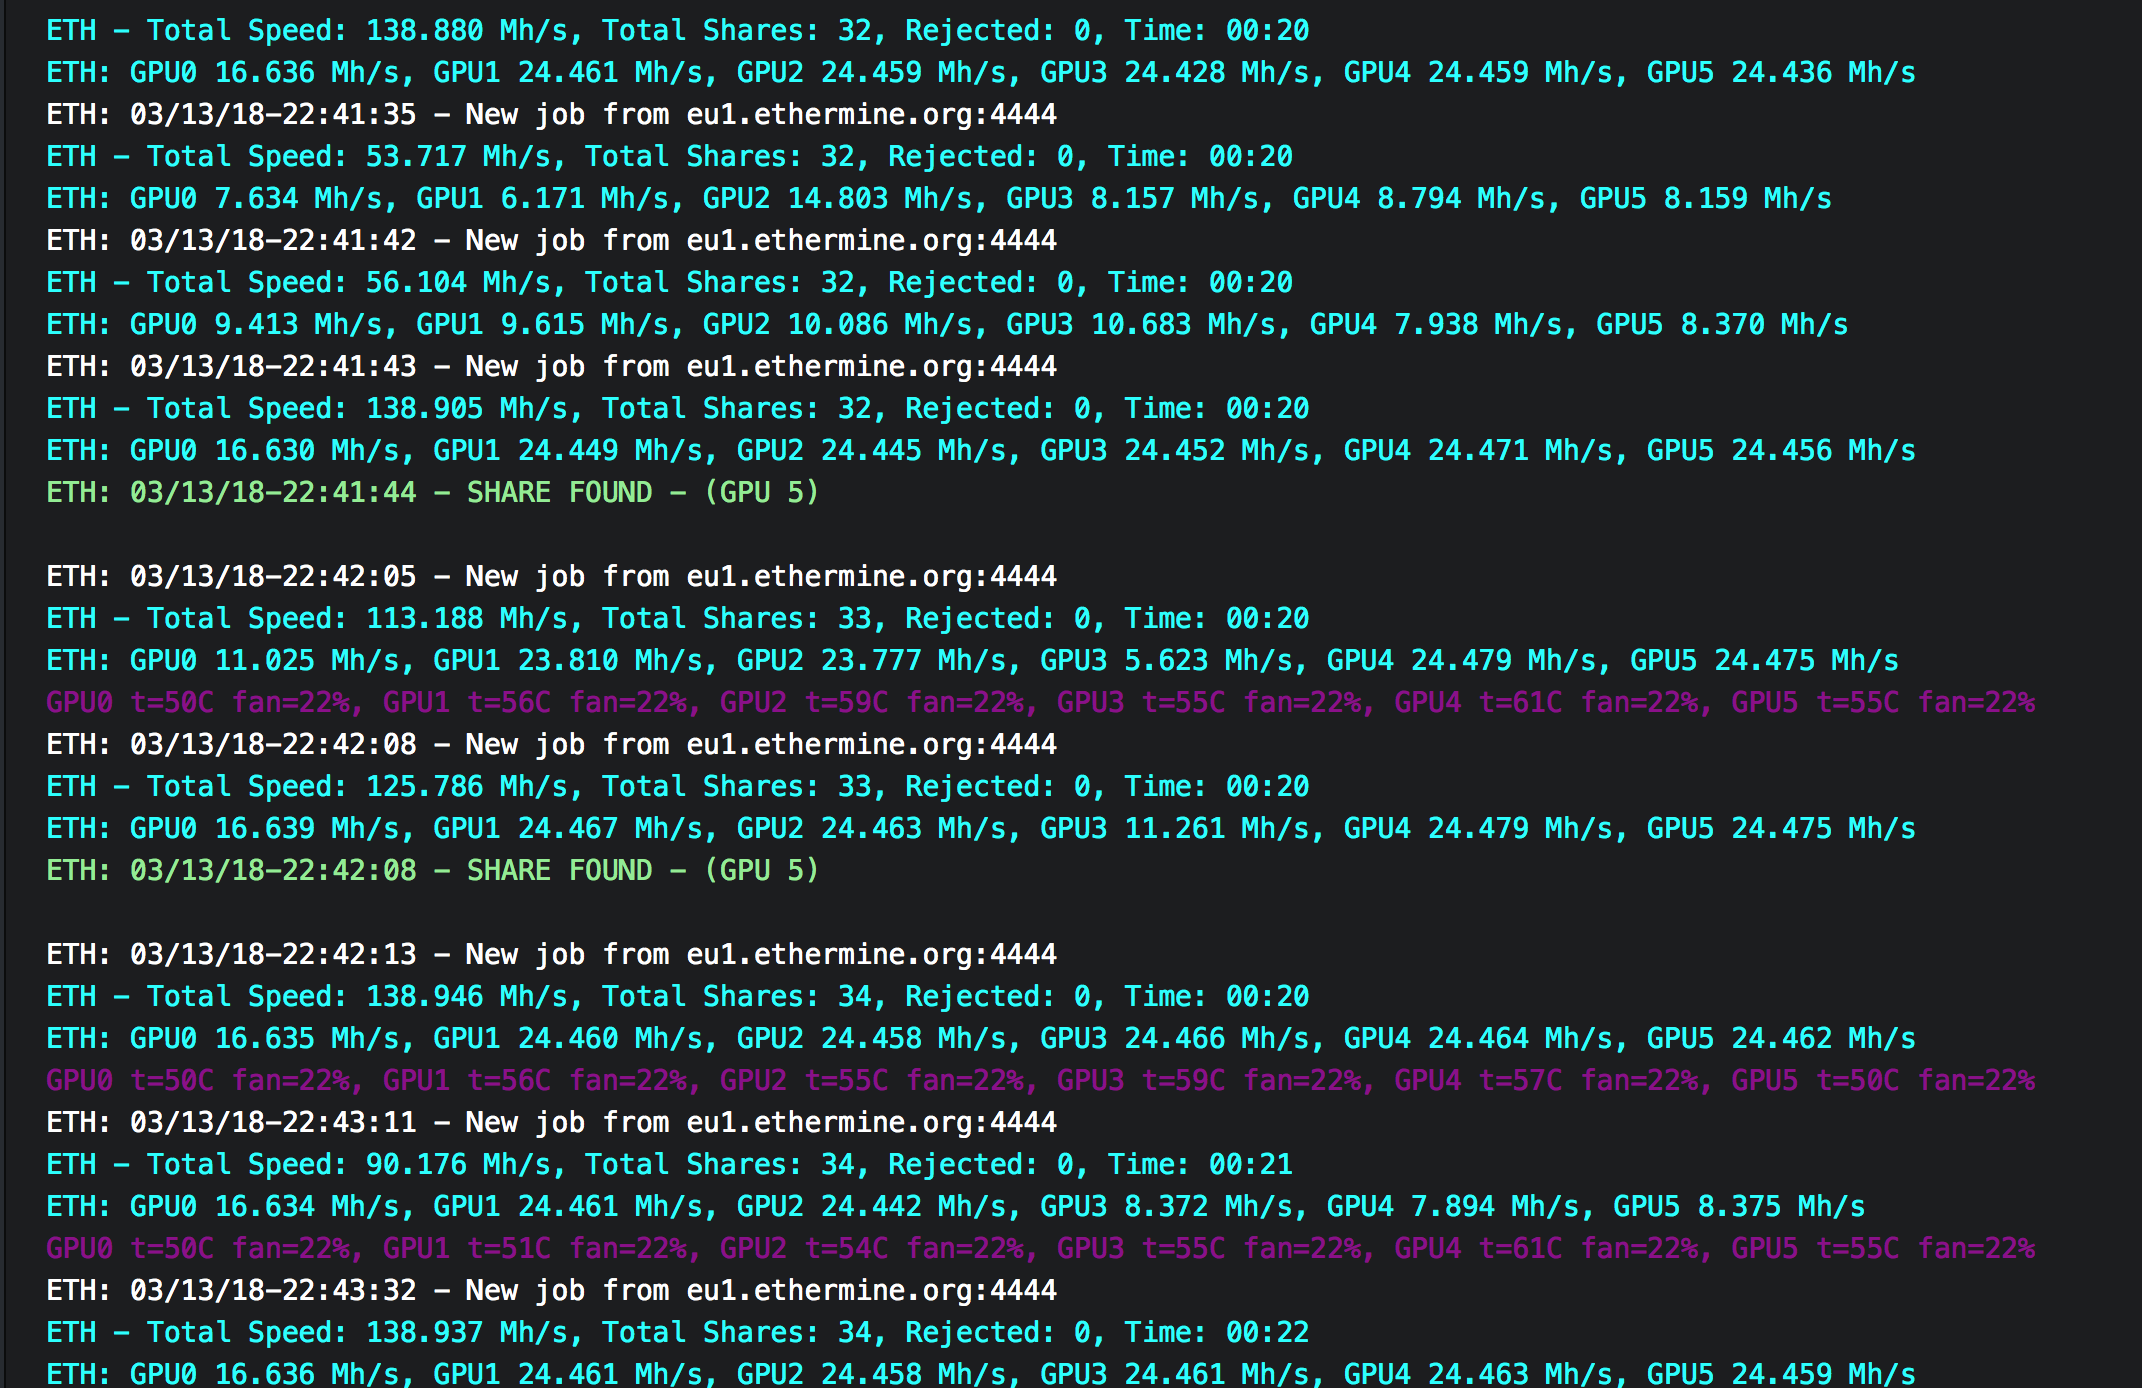Image resolution: width=2142 pixels, height=1388 pixels.
Task: Select the GPU3 t=59C temperature entry
Action: (1209, 1081)
